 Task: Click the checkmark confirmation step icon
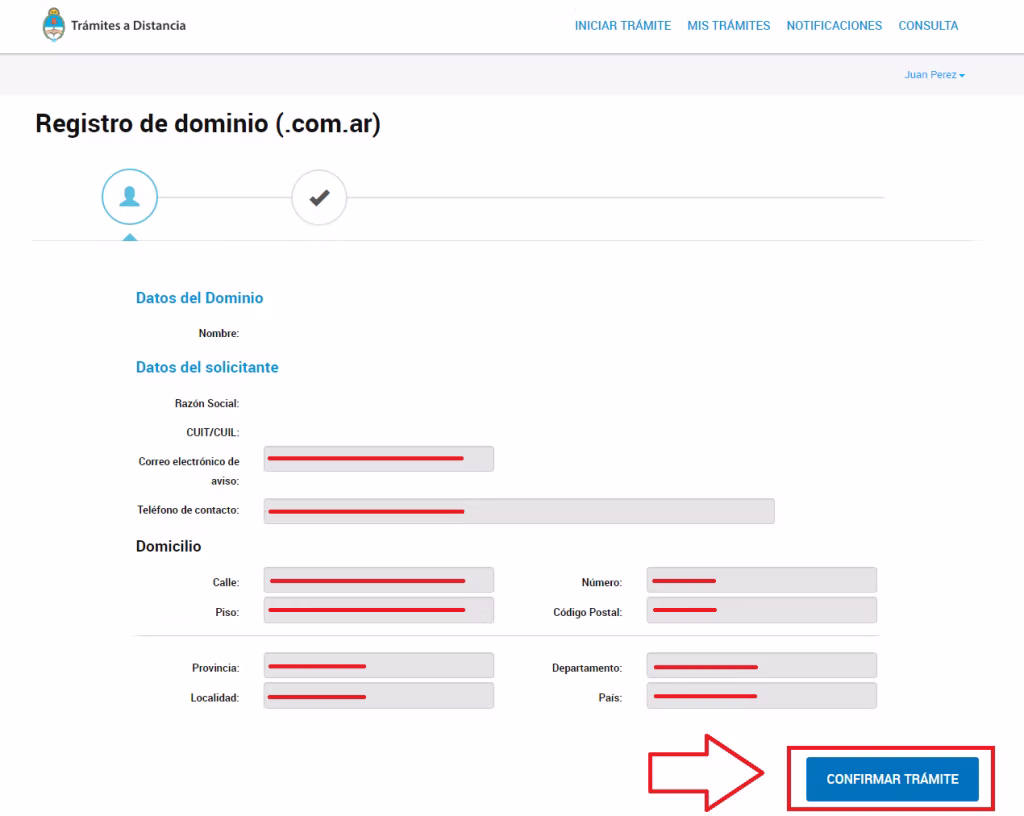coord(319,198)
